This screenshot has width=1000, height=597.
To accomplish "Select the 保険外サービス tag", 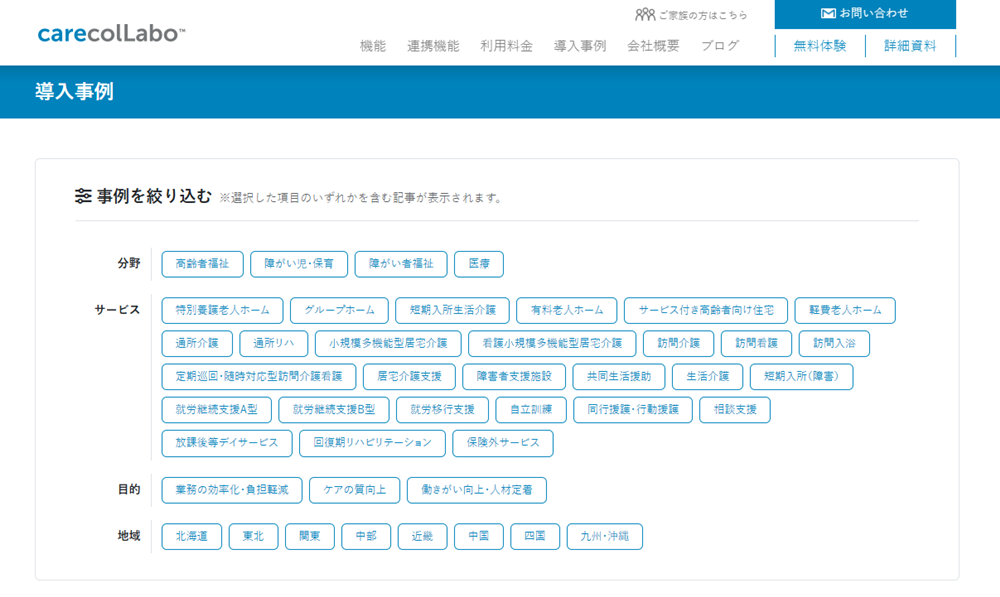I will click(x=503, y=443).
